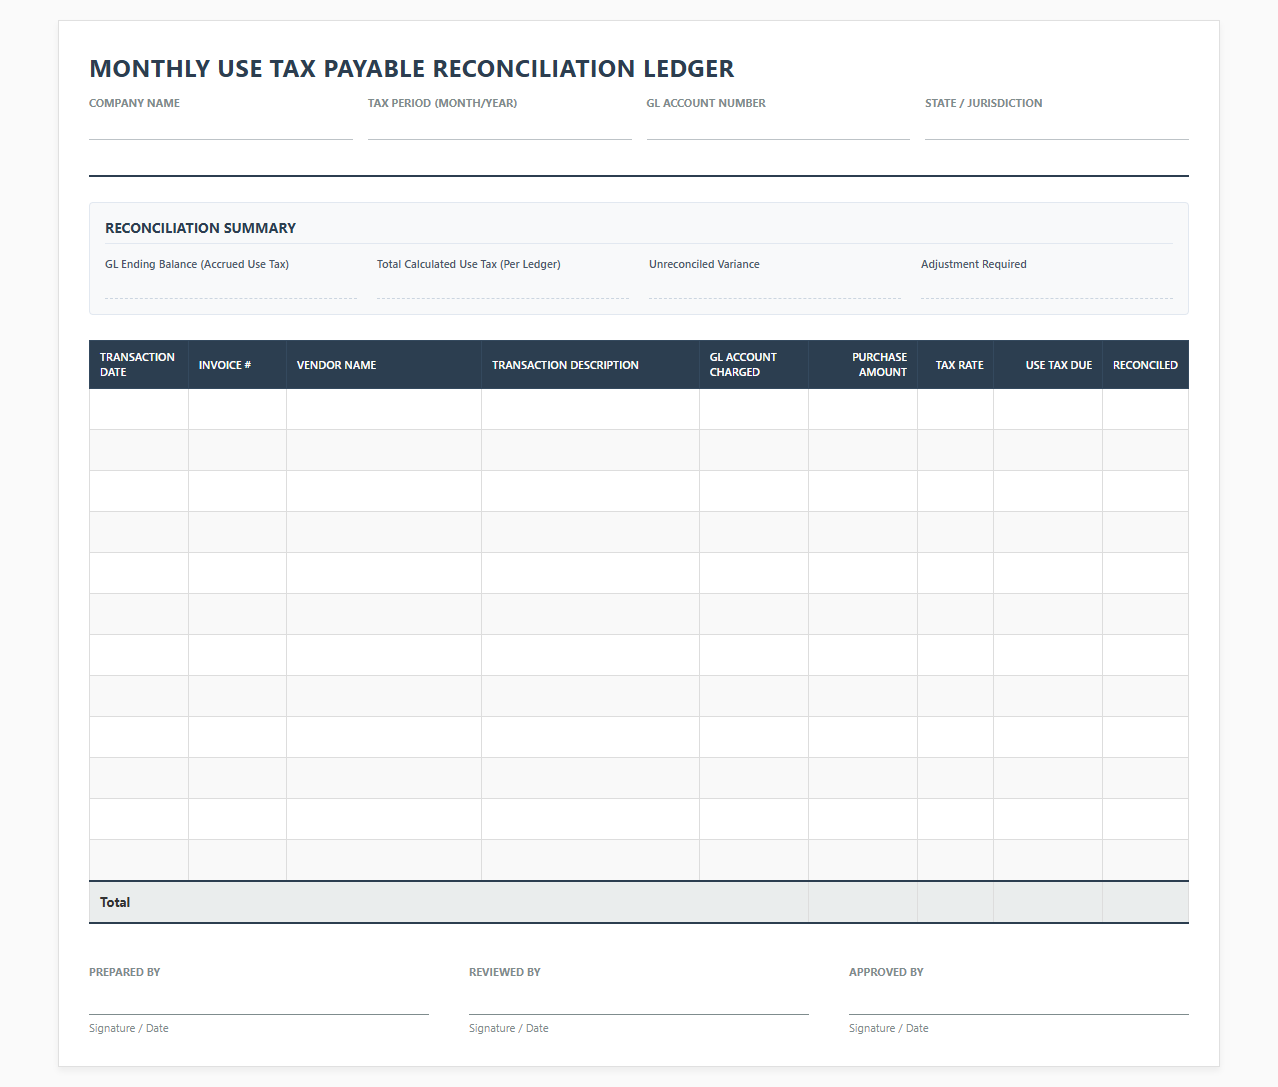Viewport: 1278px width, 1087px height.
Task: Select the Transaction Description column header
Action: [591, 365]
